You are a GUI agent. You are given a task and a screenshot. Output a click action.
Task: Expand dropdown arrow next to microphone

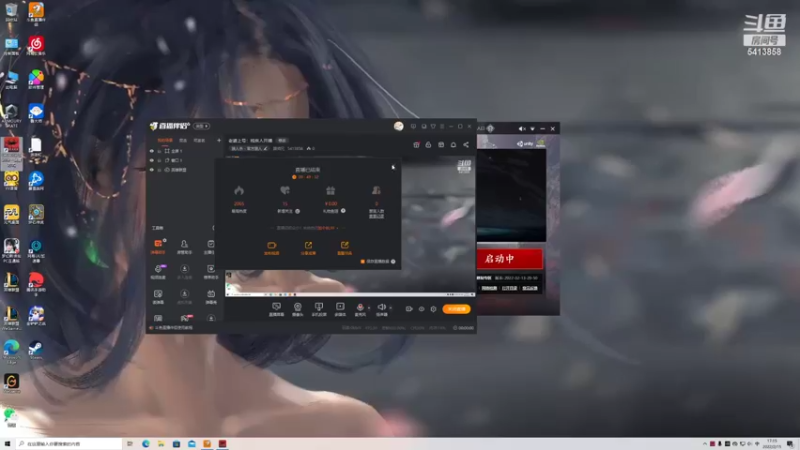(x=369, y=308)
